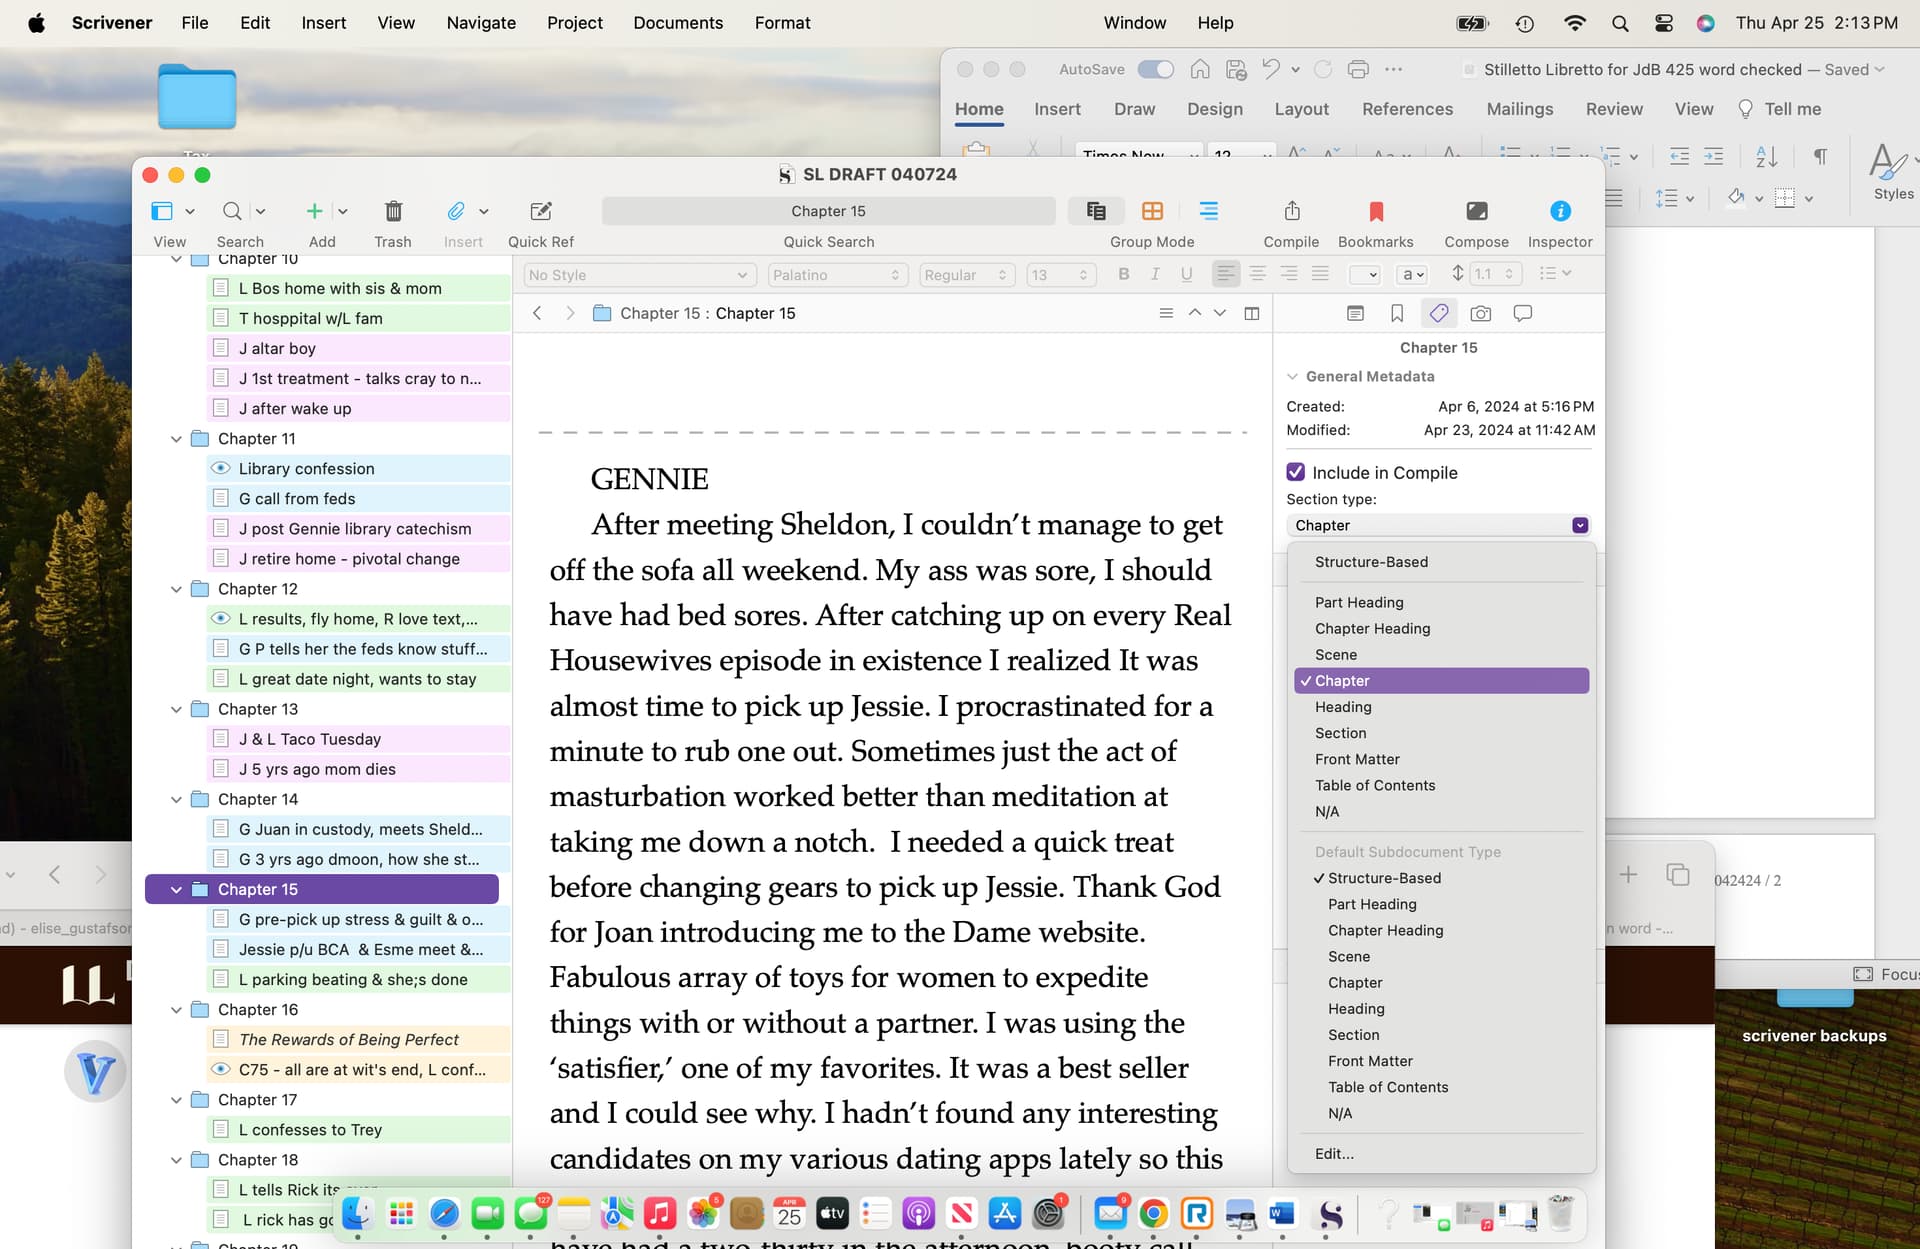Open the Format menu
Viewport: 1920px width, 1249px height.
782,22
